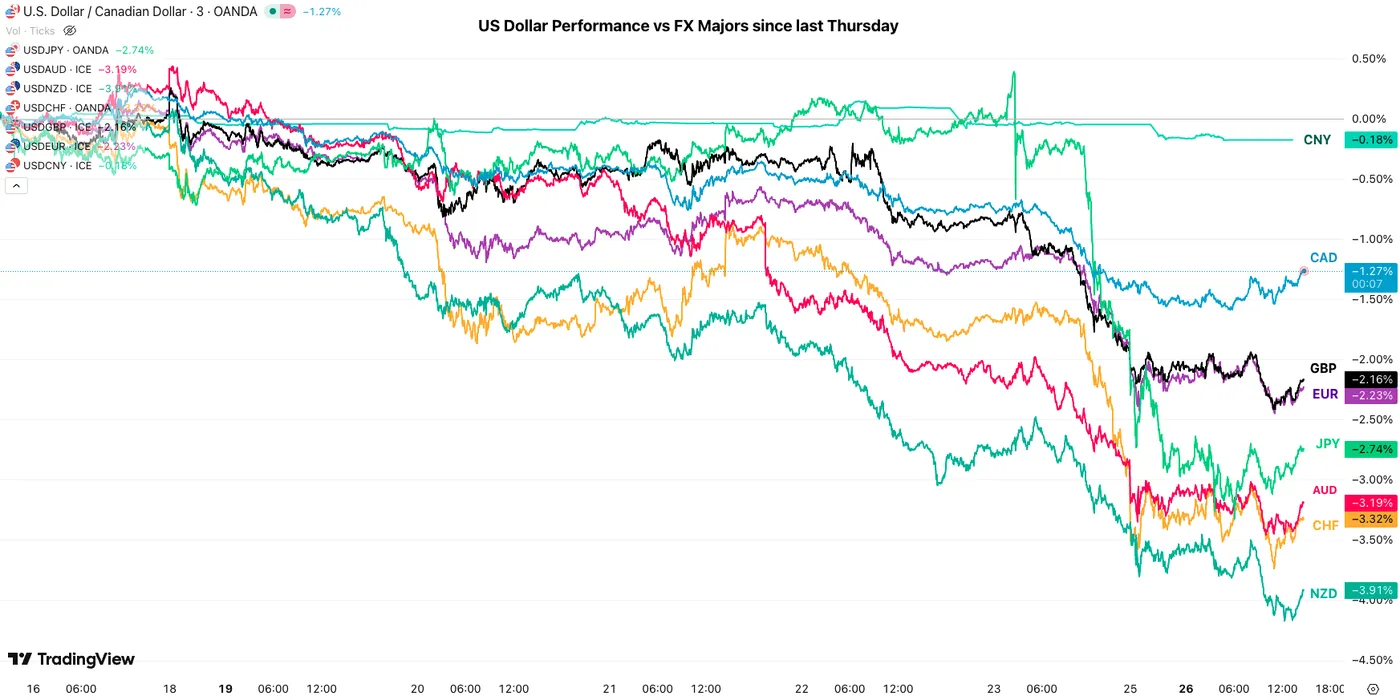Click the CAD −1.27% current price label

coord(1367,270)
